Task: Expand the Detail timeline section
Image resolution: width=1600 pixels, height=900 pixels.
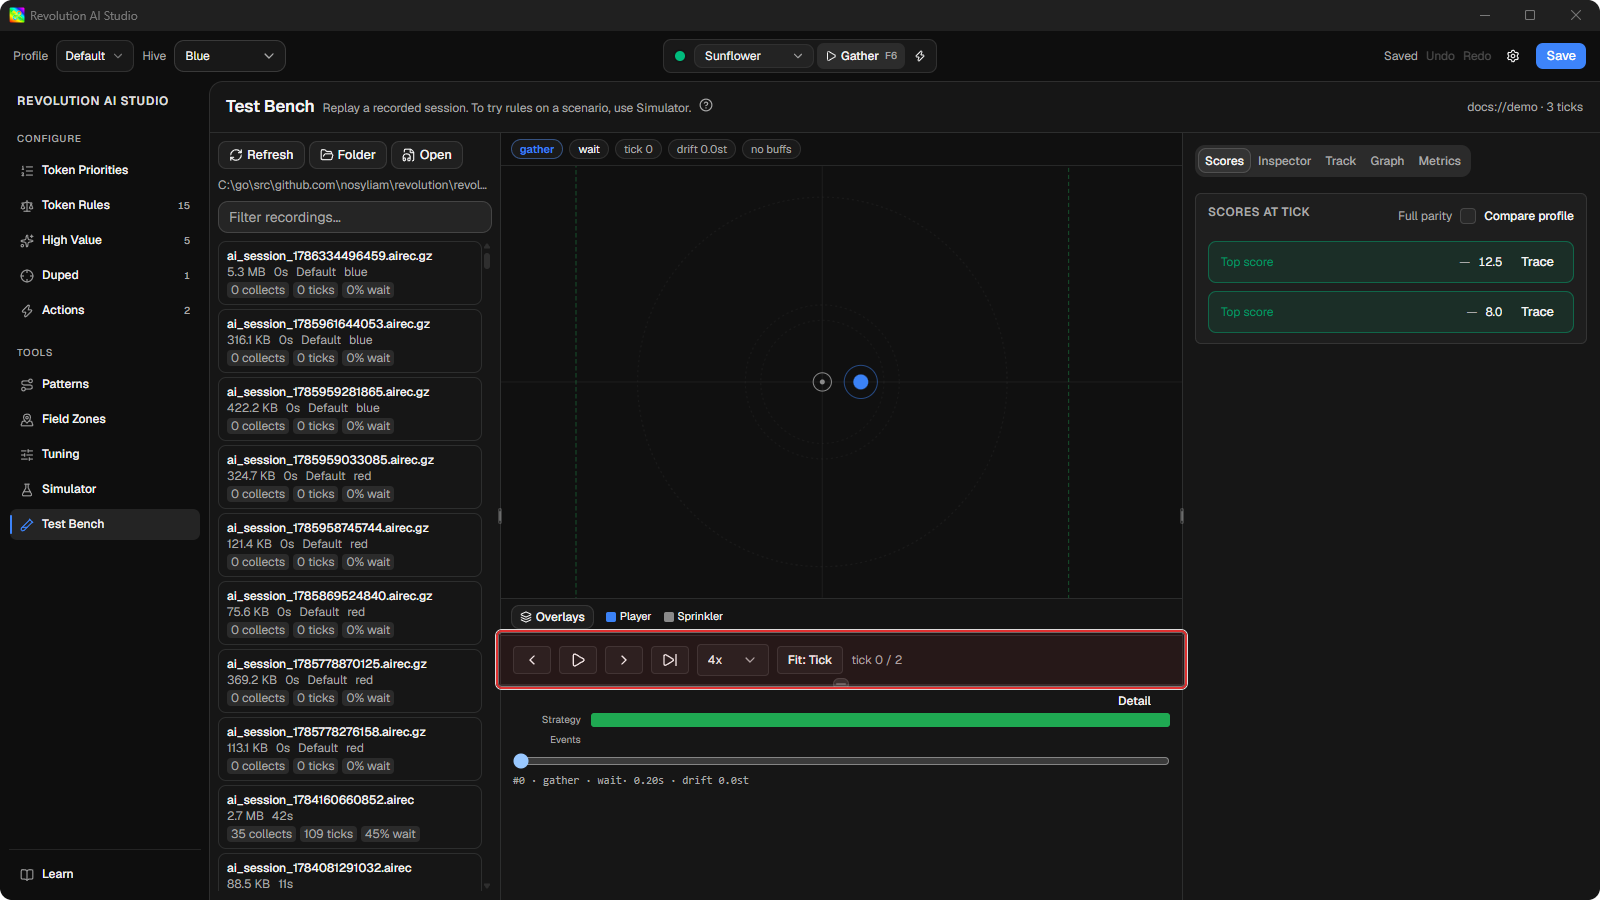Action: point(1134,701)
